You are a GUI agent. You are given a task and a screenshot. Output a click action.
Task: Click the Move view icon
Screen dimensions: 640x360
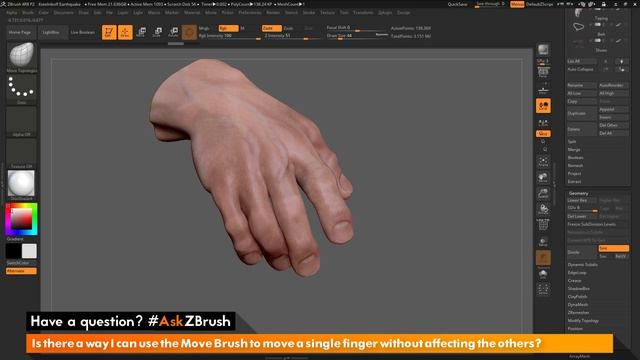pos(543,177)
